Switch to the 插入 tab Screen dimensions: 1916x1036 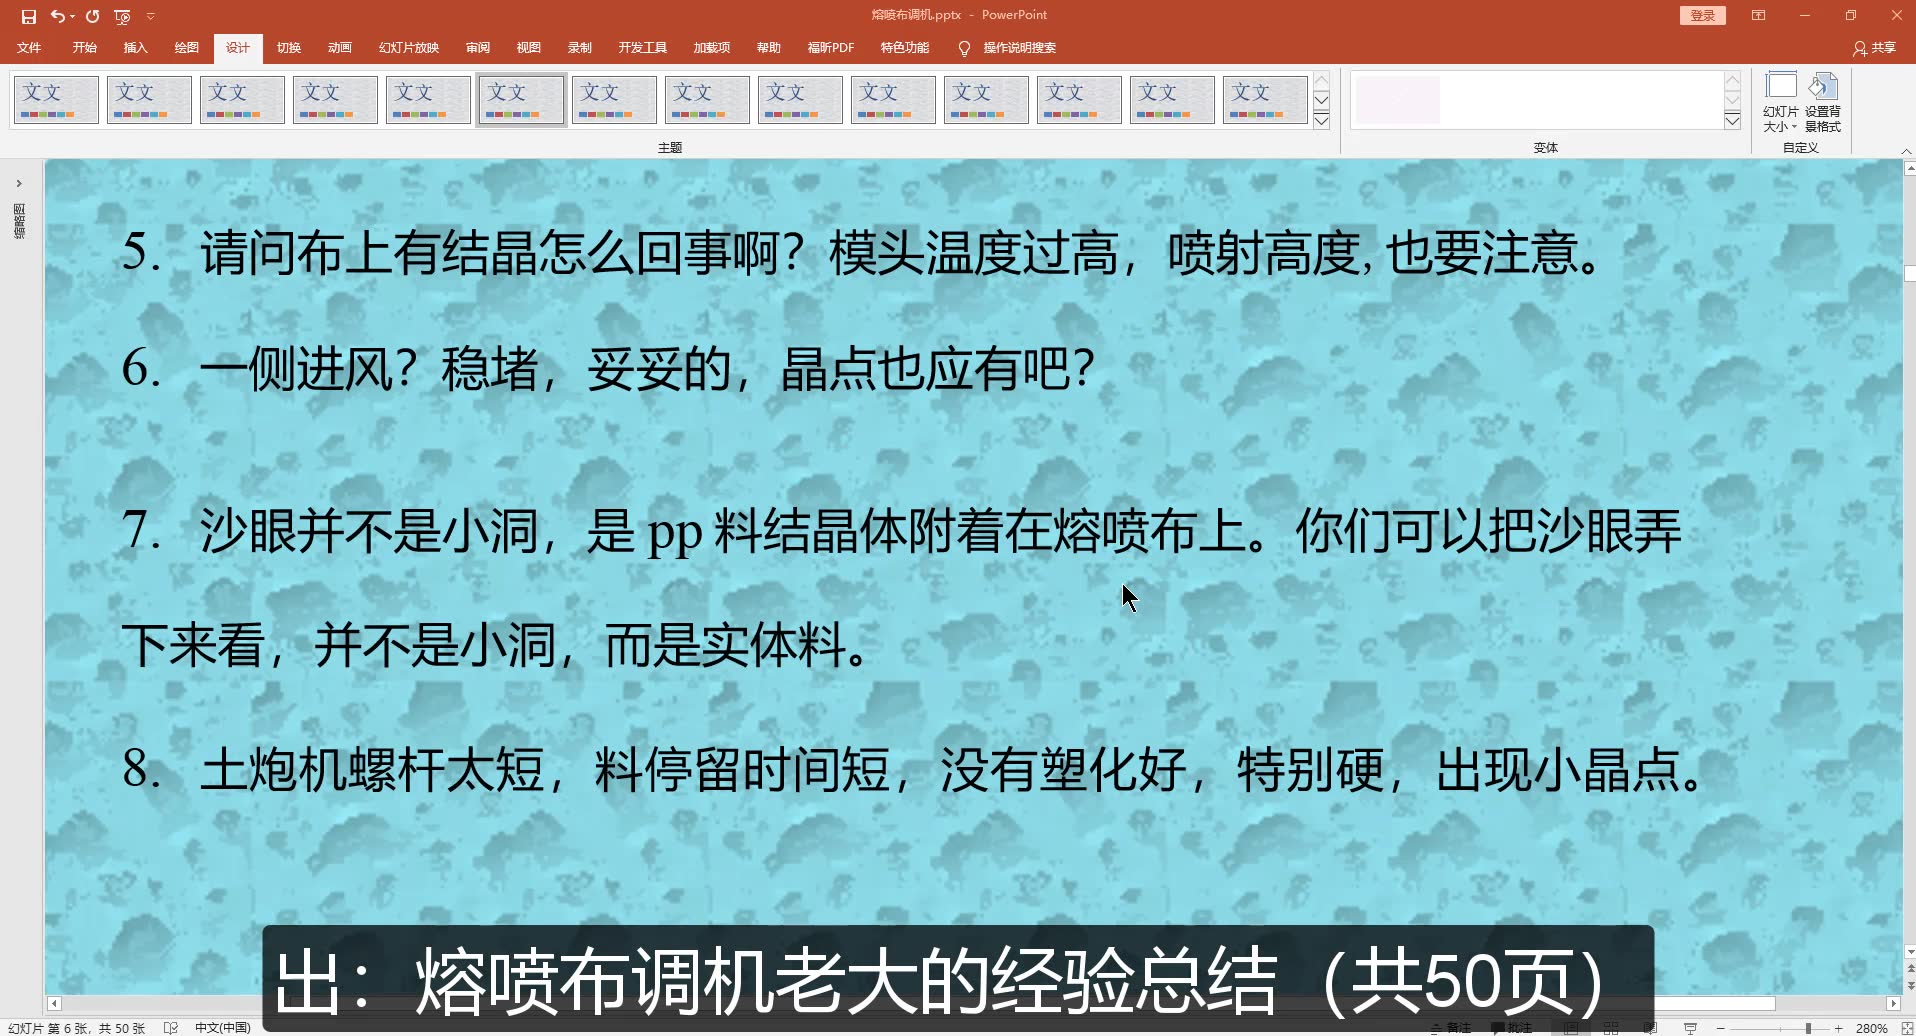point(135,48)
